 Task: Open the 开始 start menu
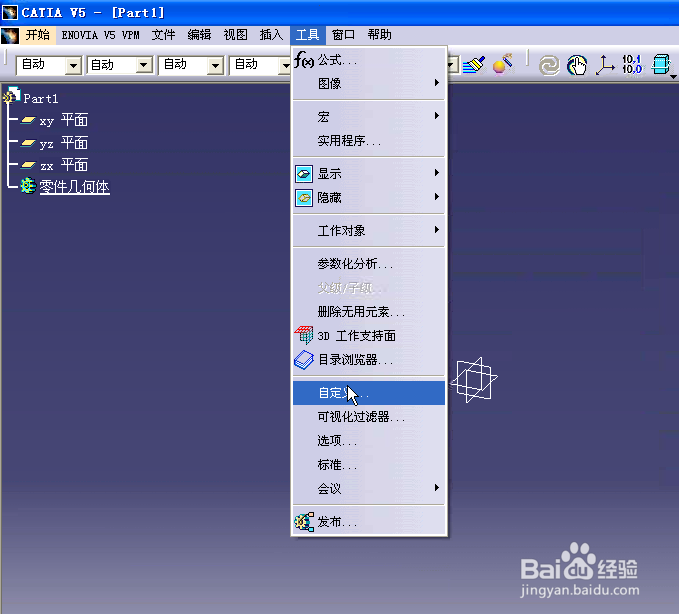[x=38, y=35]
